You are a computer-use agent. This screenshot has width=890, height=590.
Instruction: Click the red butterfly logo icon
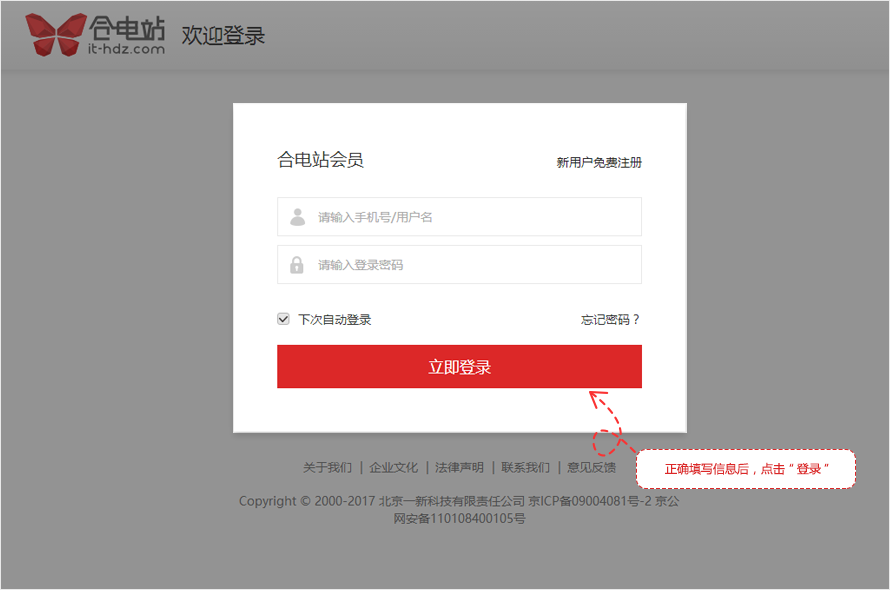pyautogui.click(x=55, y=35)
